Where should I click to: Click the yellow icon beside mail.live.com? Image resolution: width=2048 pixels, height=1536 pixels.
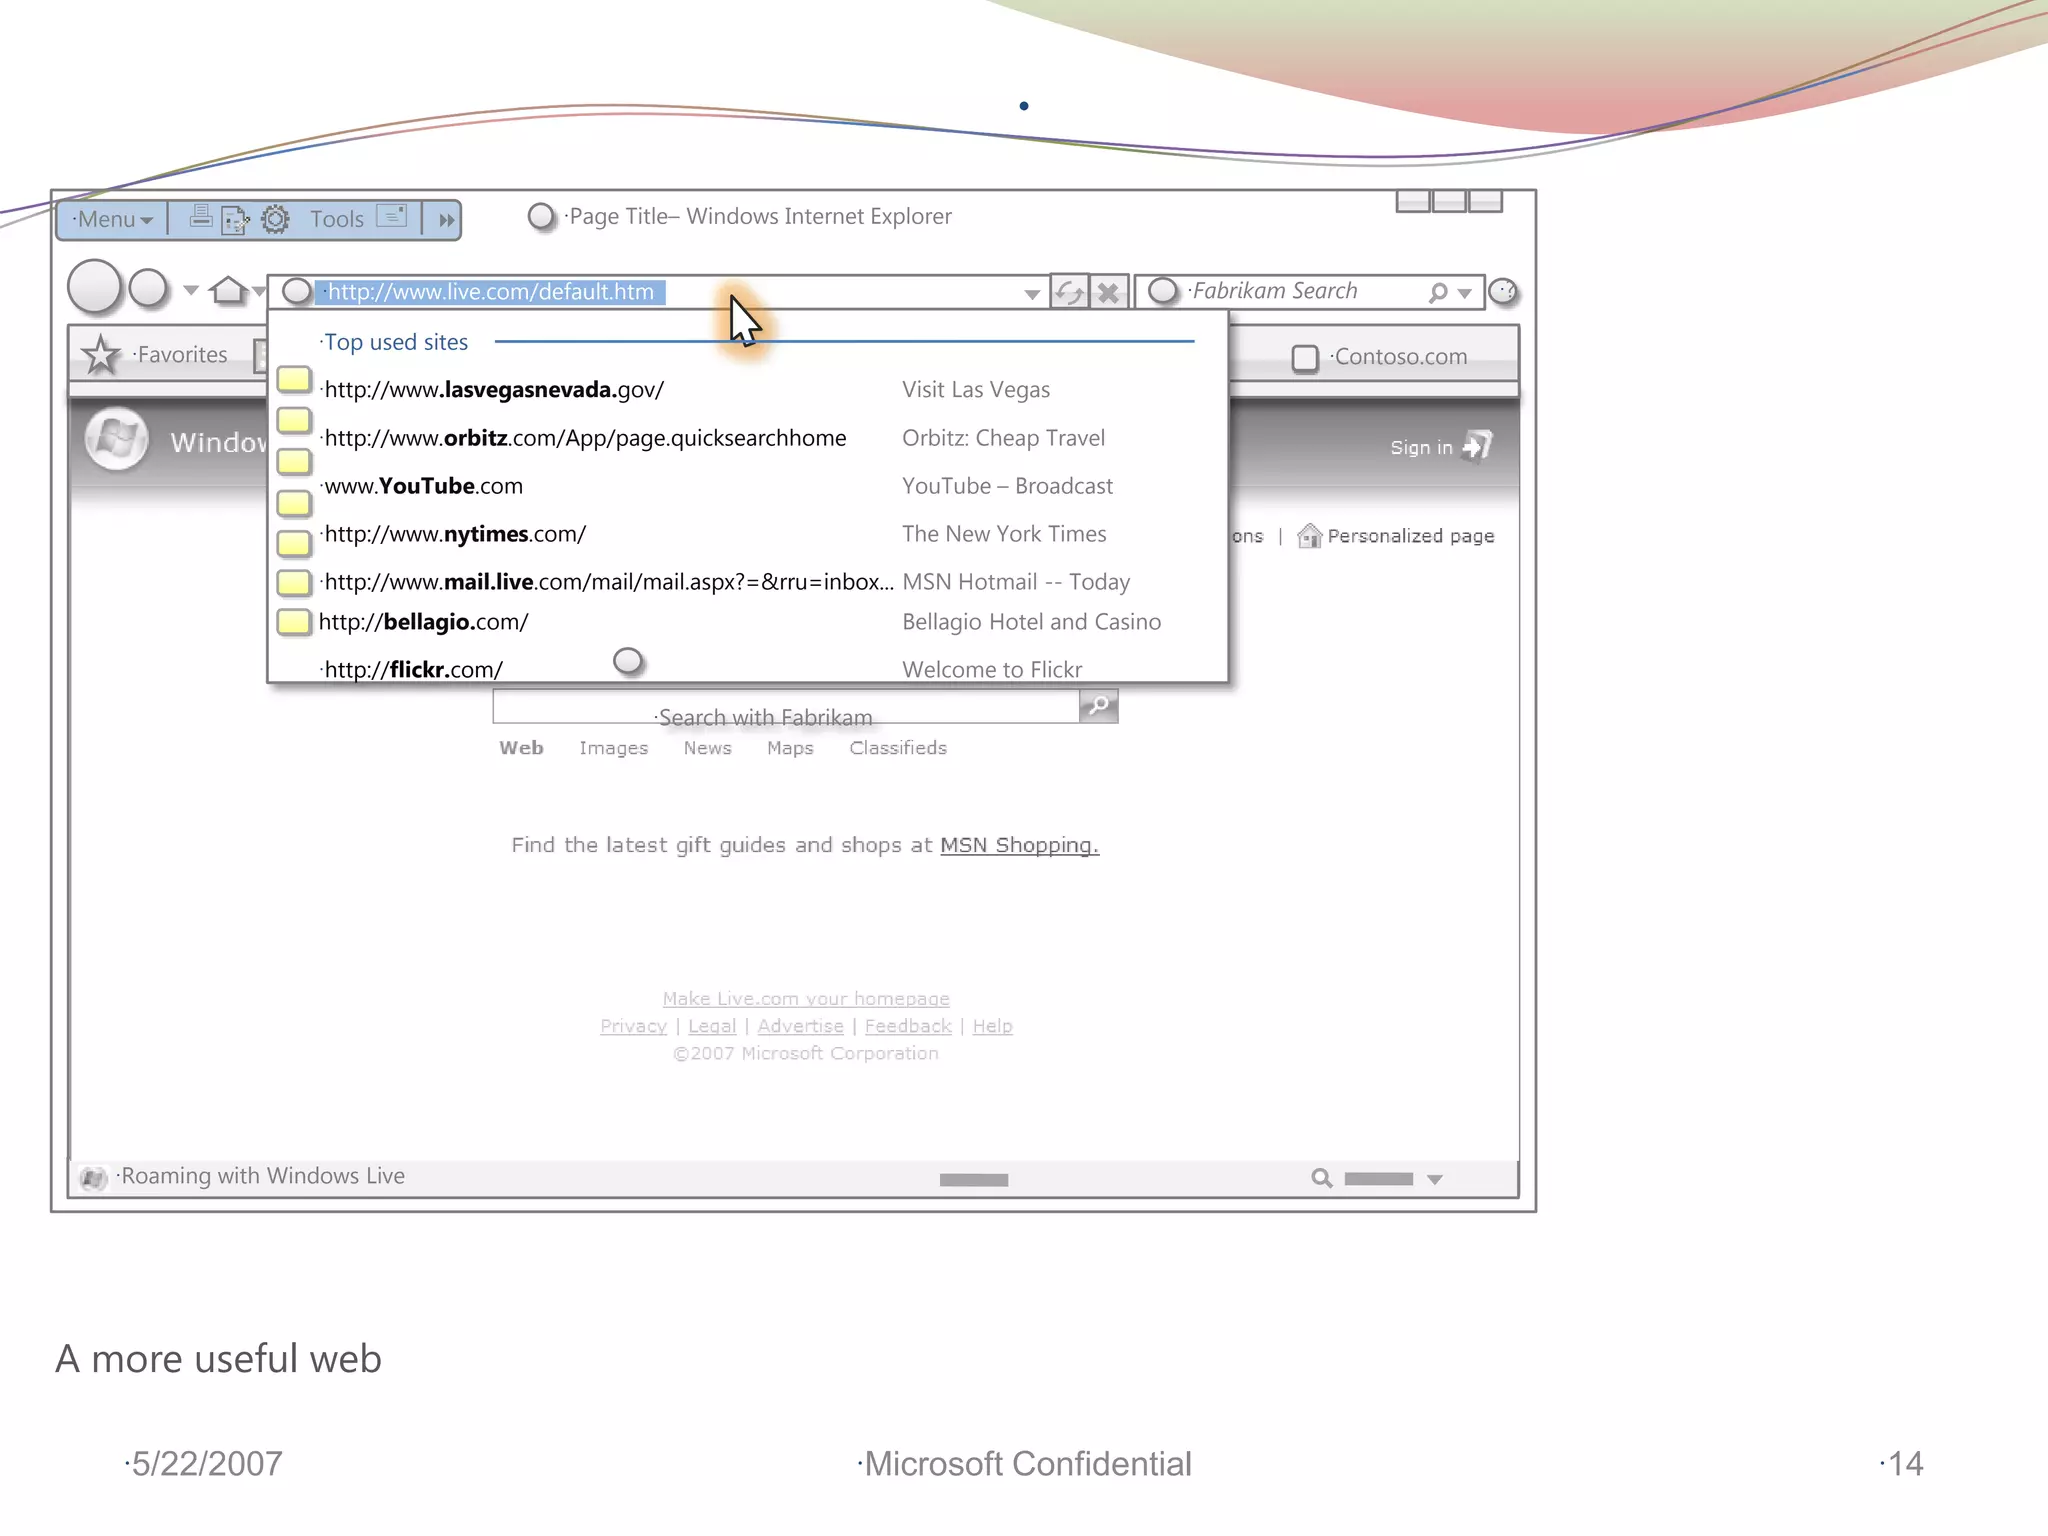click(x=293, y=582)
